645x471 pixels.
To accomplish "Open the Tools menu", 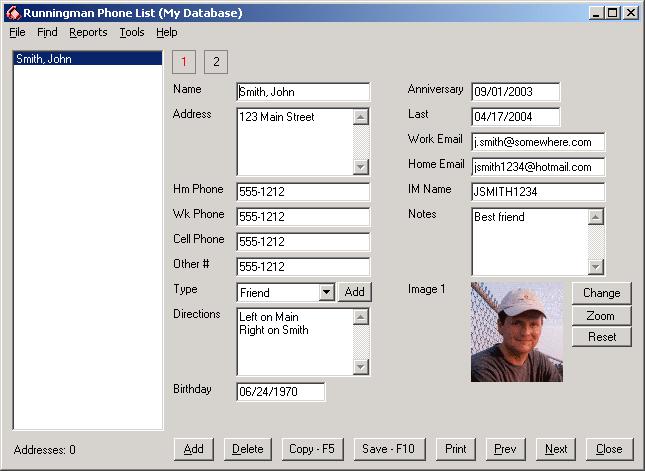I will pos(131,32).
